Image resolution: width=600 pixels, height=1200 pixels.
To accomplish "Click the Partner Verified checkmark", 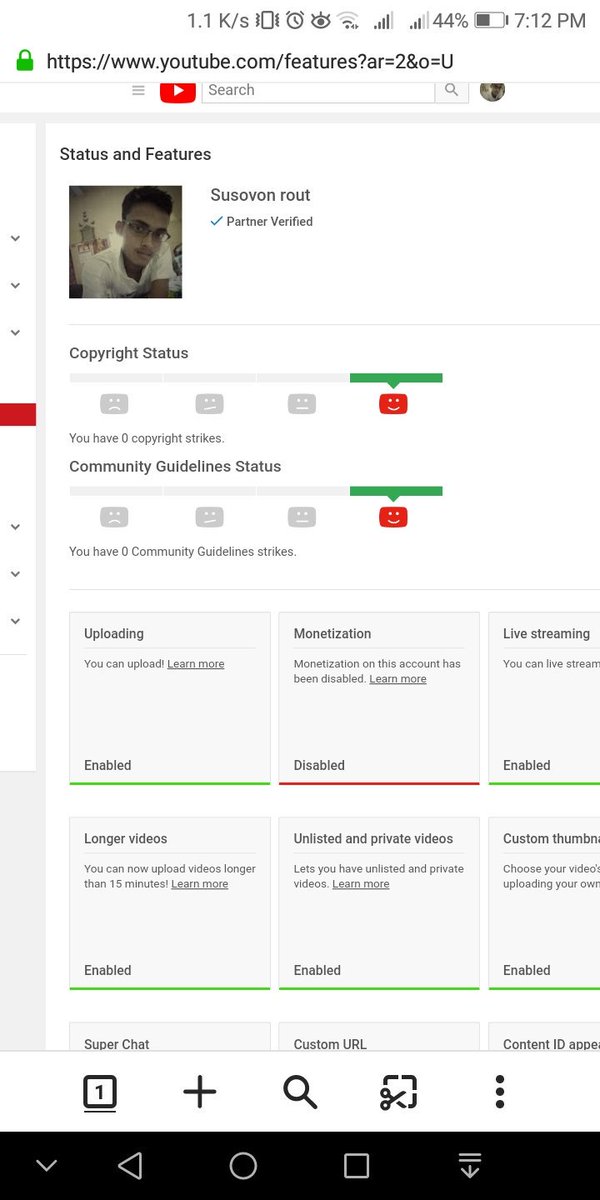I will pyautogui.click(x=216, y=222).
